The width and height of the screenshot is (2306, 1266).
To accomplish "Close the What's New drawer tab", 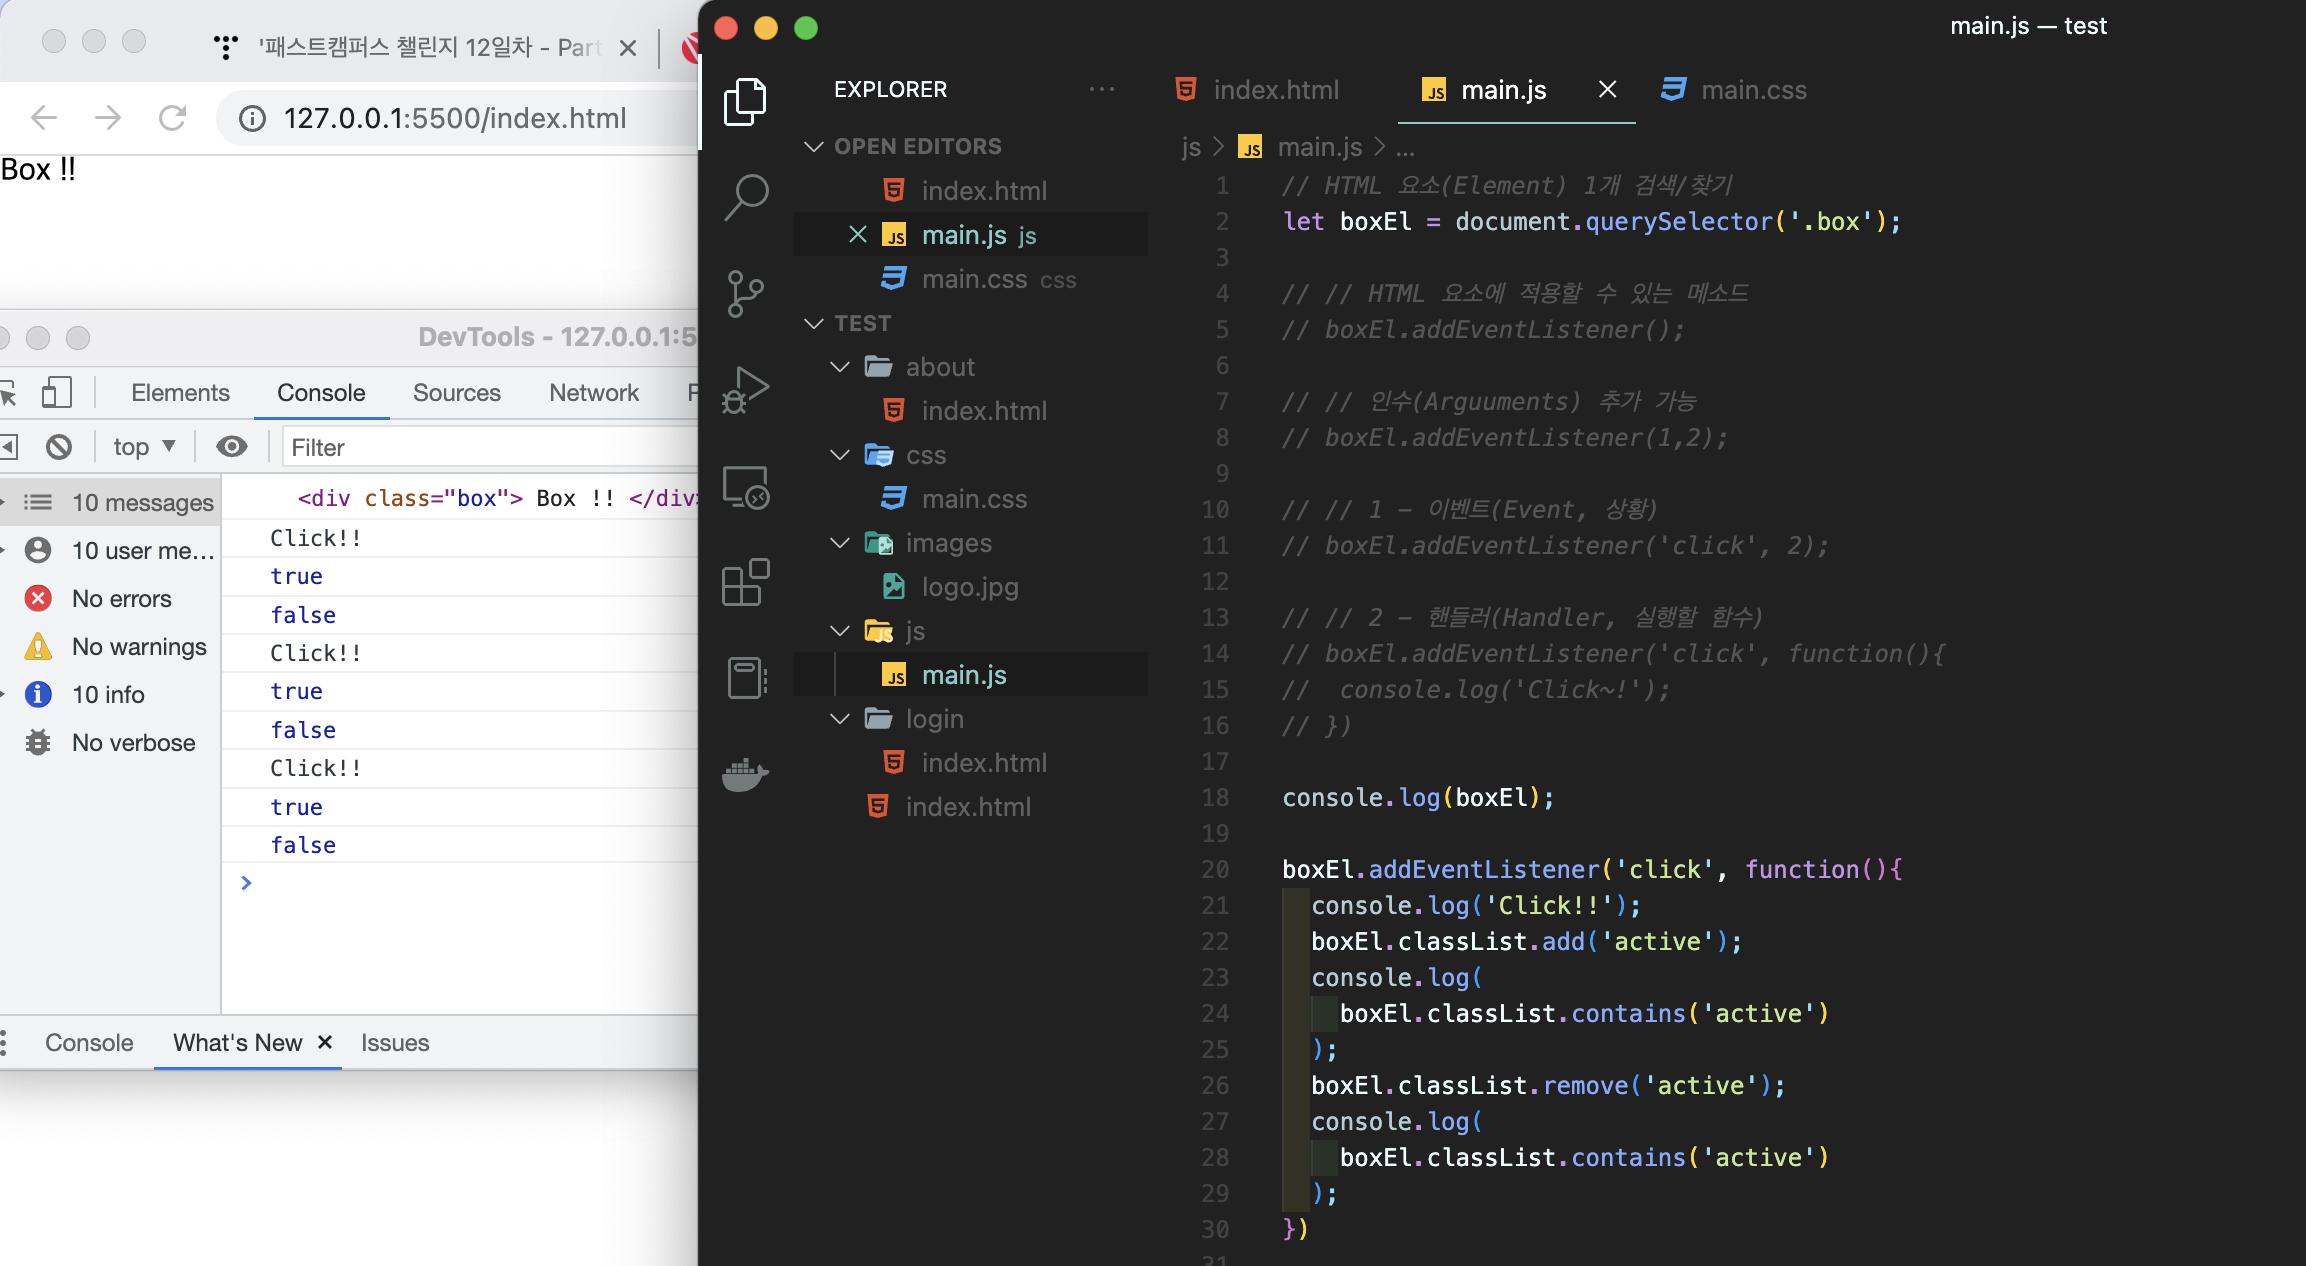I will 325,1042.
